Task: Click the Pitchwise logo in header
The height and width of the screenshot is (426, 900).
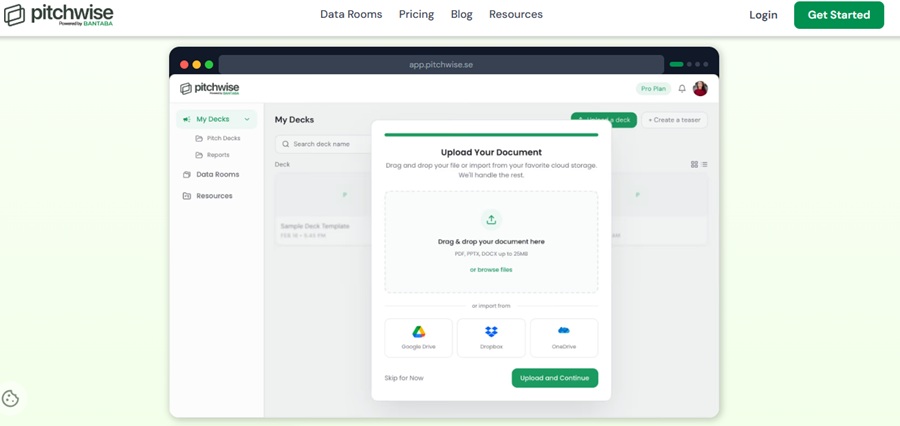Action: 59,15
